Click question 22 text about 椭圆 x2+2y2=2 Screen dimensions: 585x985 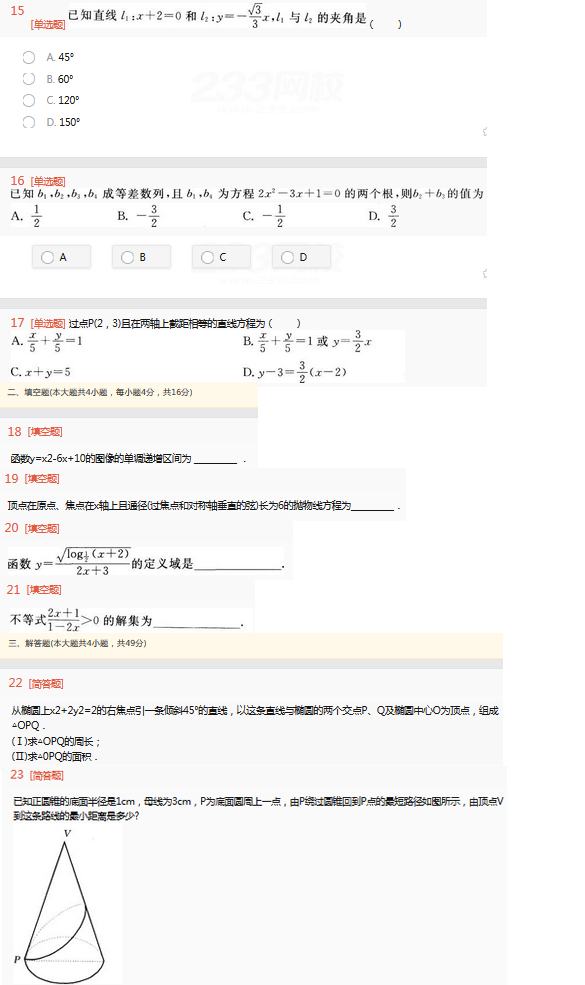(x=254, y=717)
